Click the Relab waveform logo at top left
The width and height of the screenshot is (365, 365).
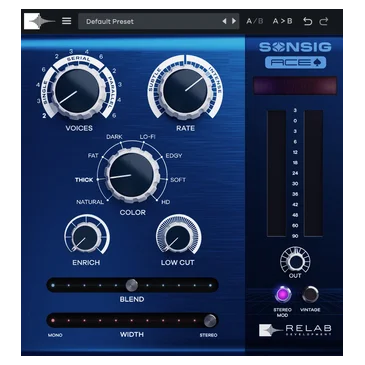coord(39,21)
